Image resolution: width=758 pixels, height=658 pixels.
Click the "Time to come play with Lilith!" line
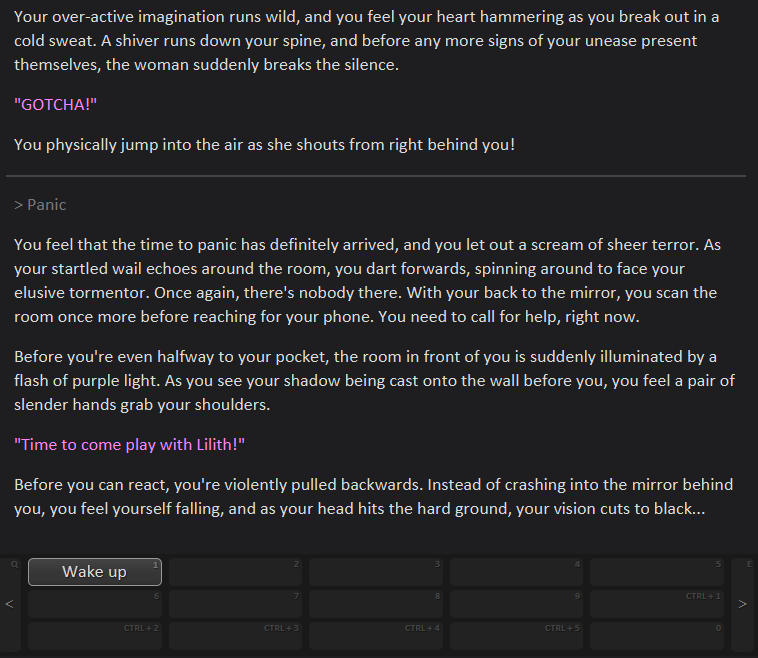[130, 444]
